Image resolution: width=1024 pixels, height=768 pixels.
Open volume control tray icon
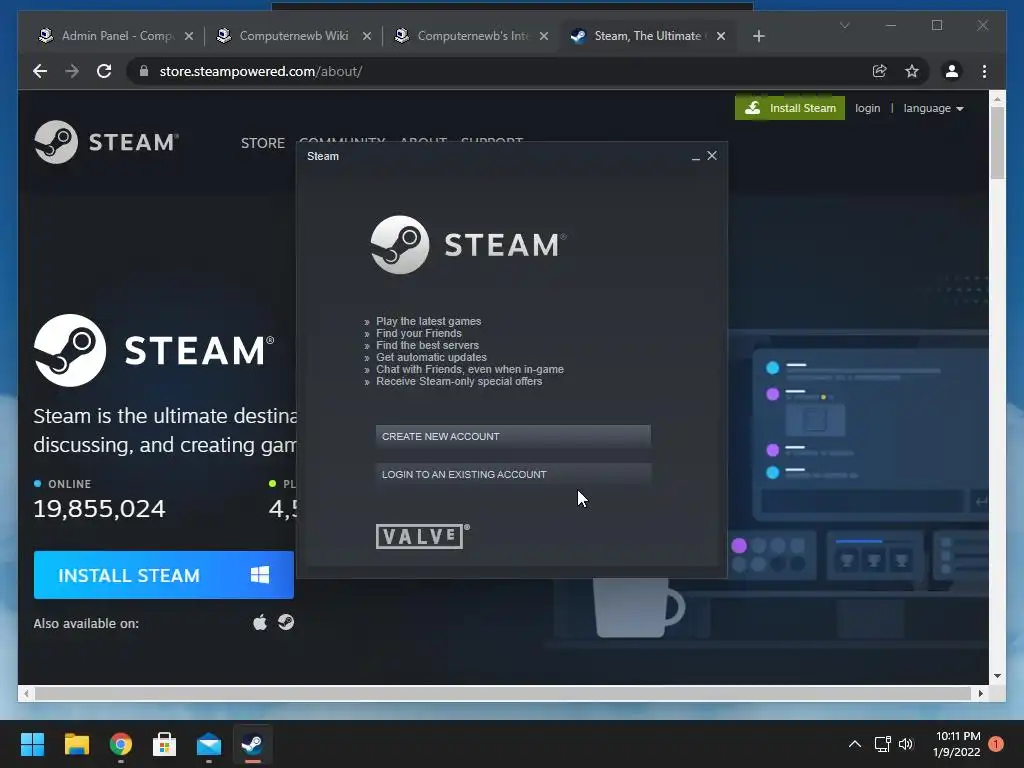click(906, 744)
